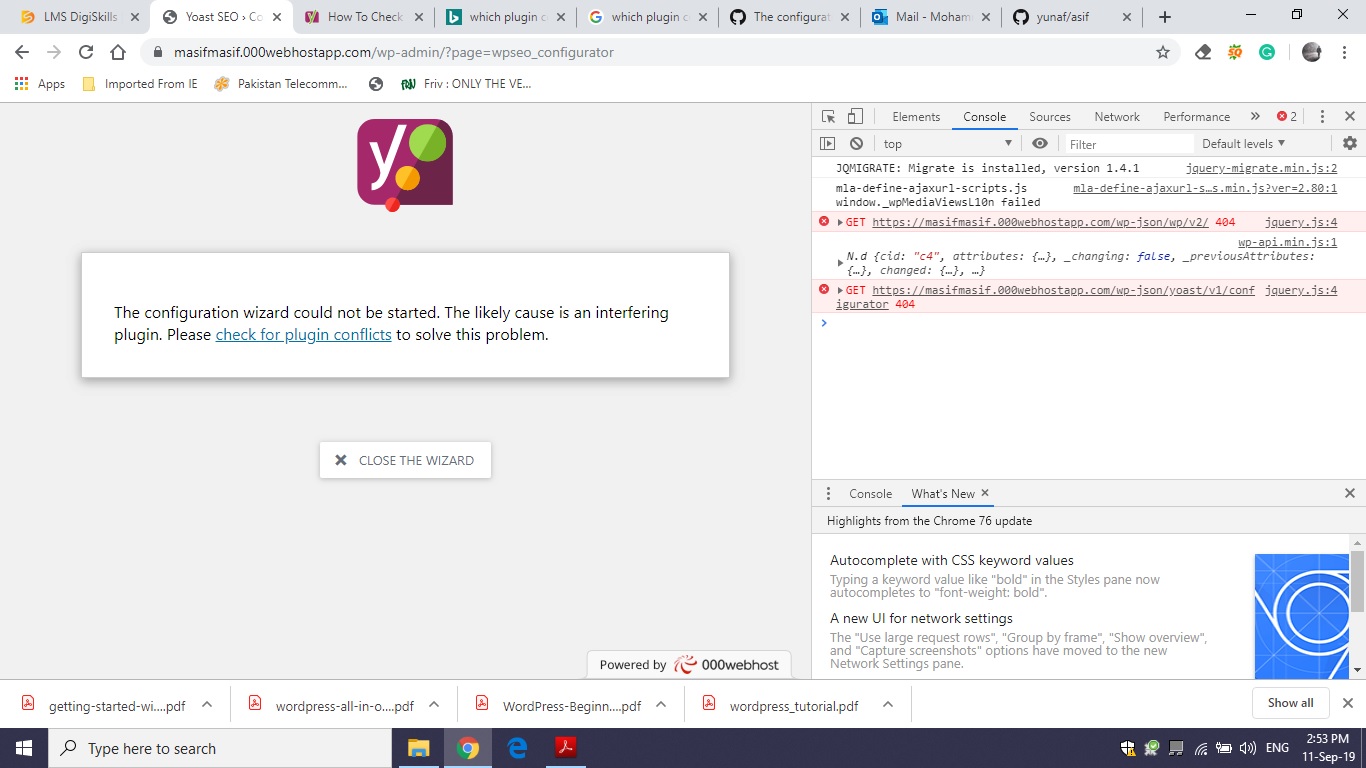The height and width of the screenshot is (768, 1366).
Task: Click the Grammarly extension icon
Action: pyautogui.click(x=1267, y=52)
